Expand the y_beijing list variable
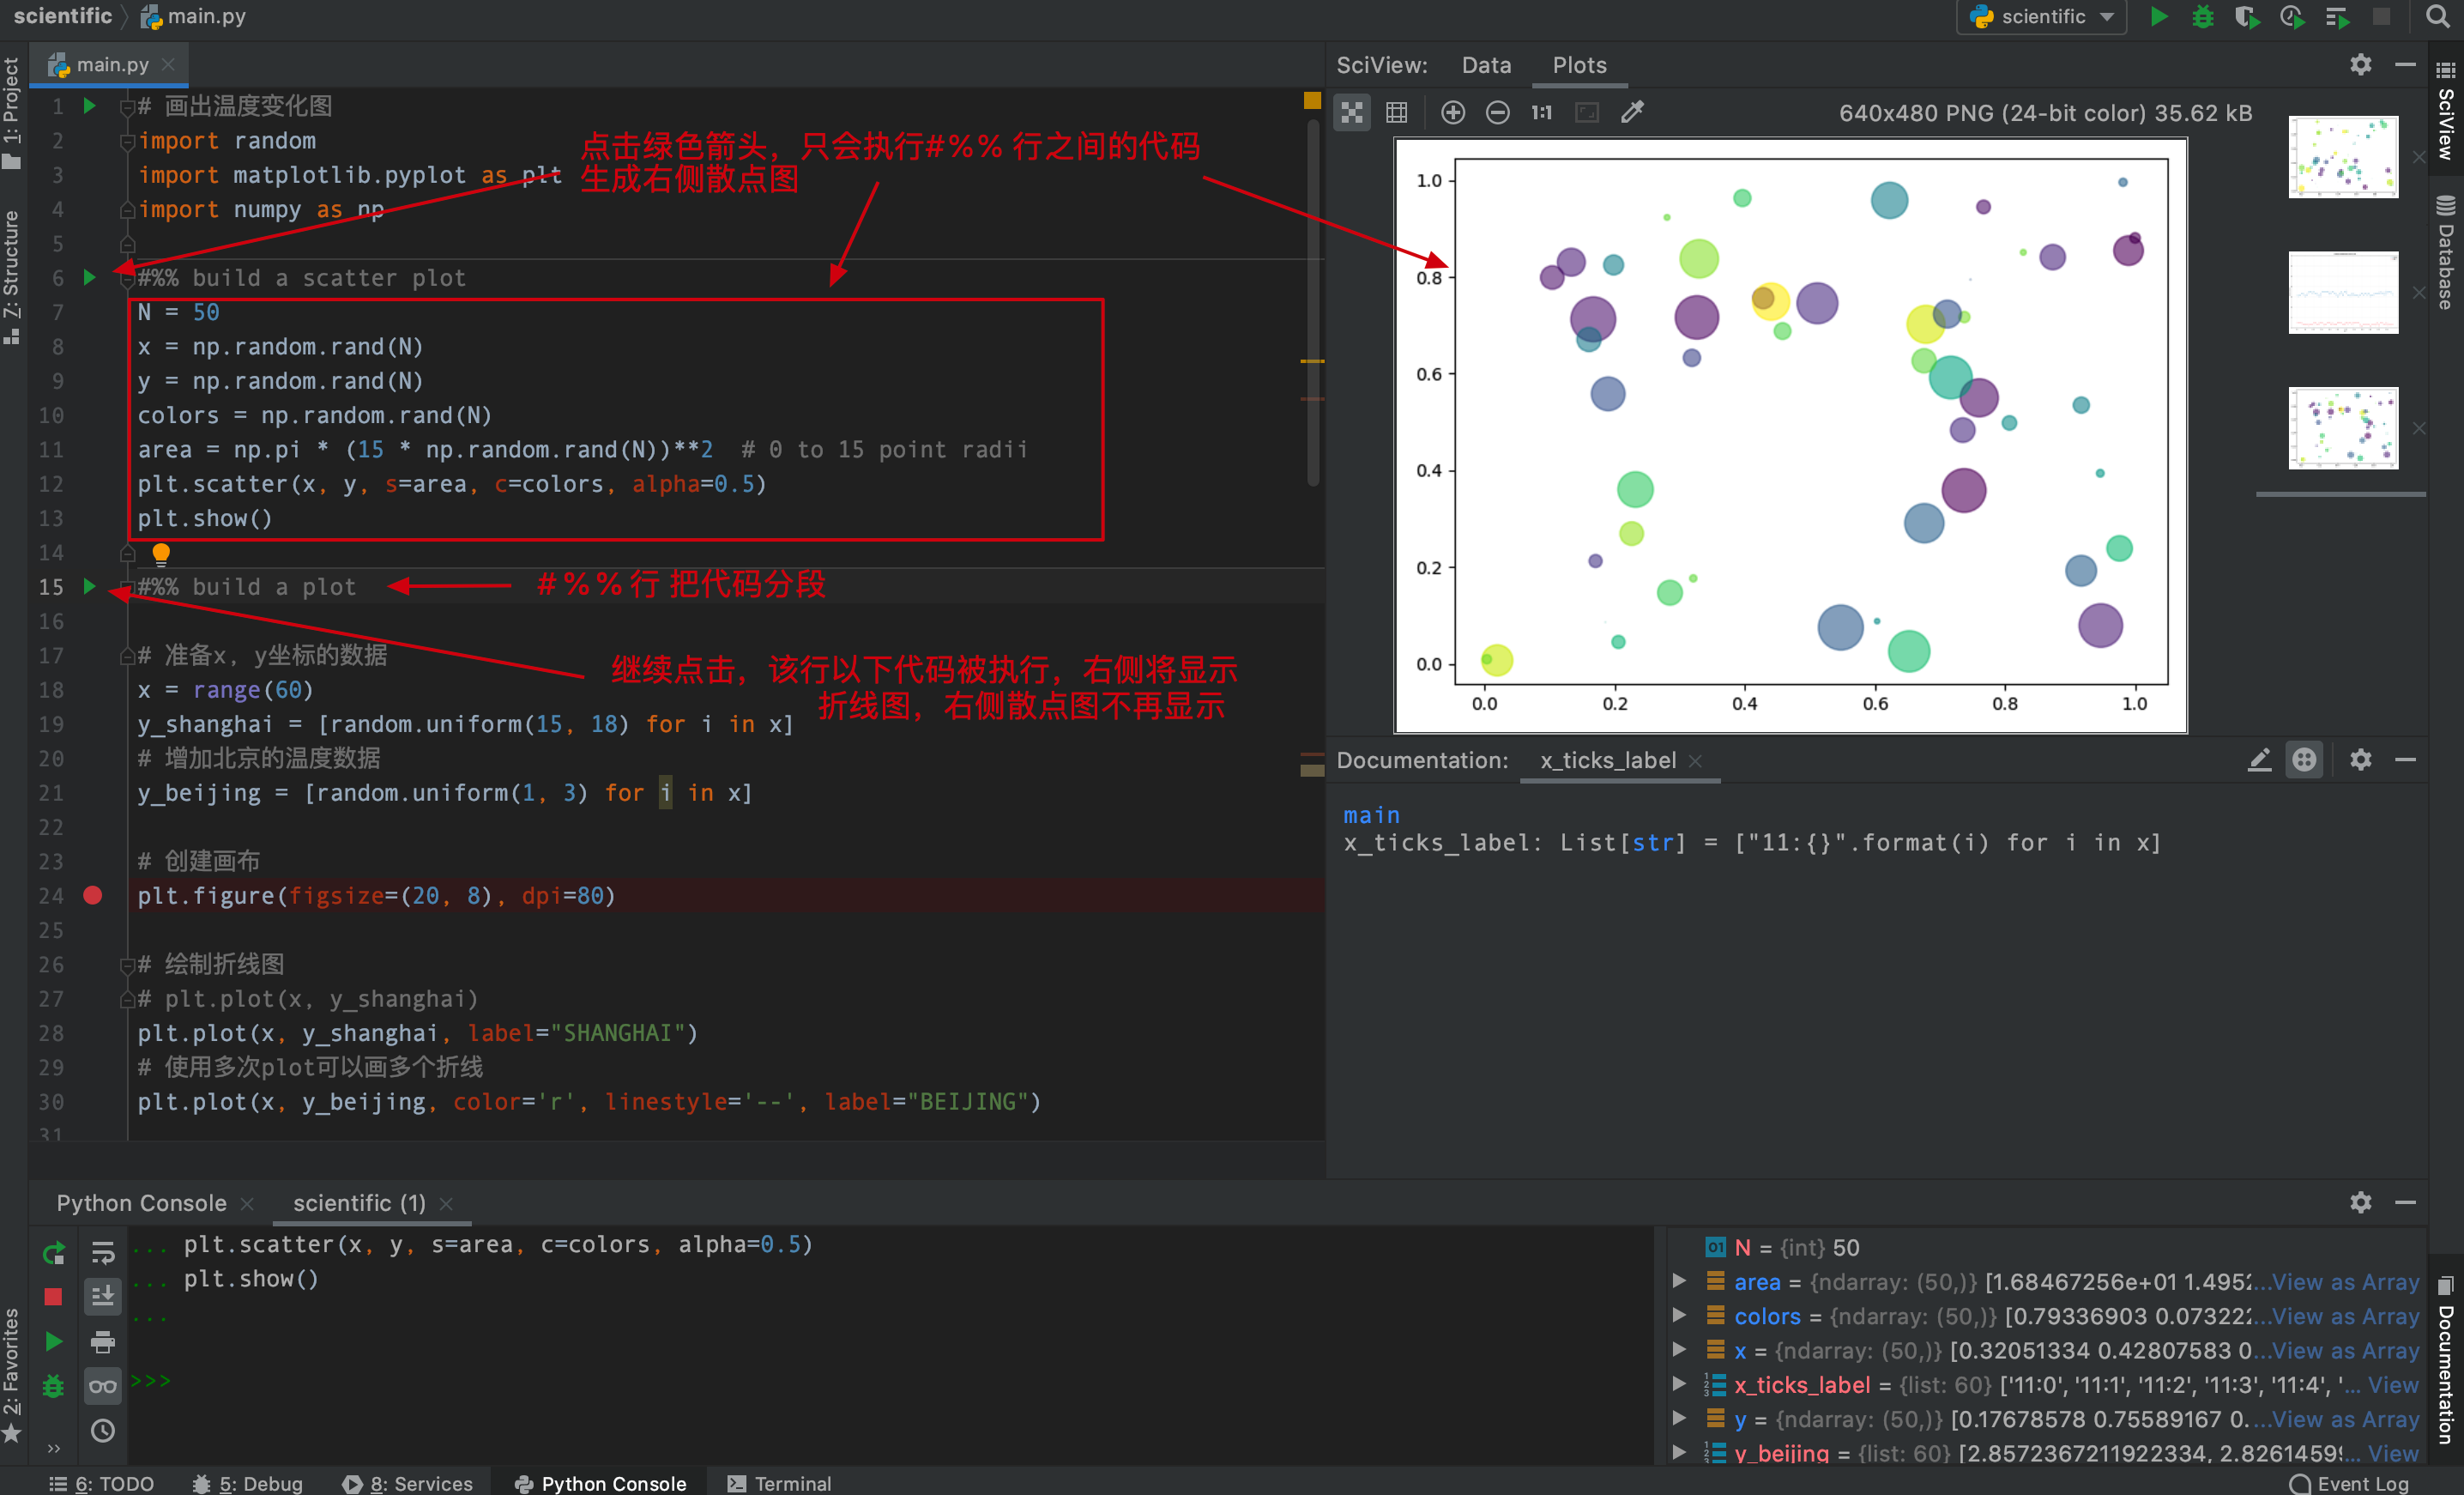2464x1495 pixels. click(x=1679, y=1452)
